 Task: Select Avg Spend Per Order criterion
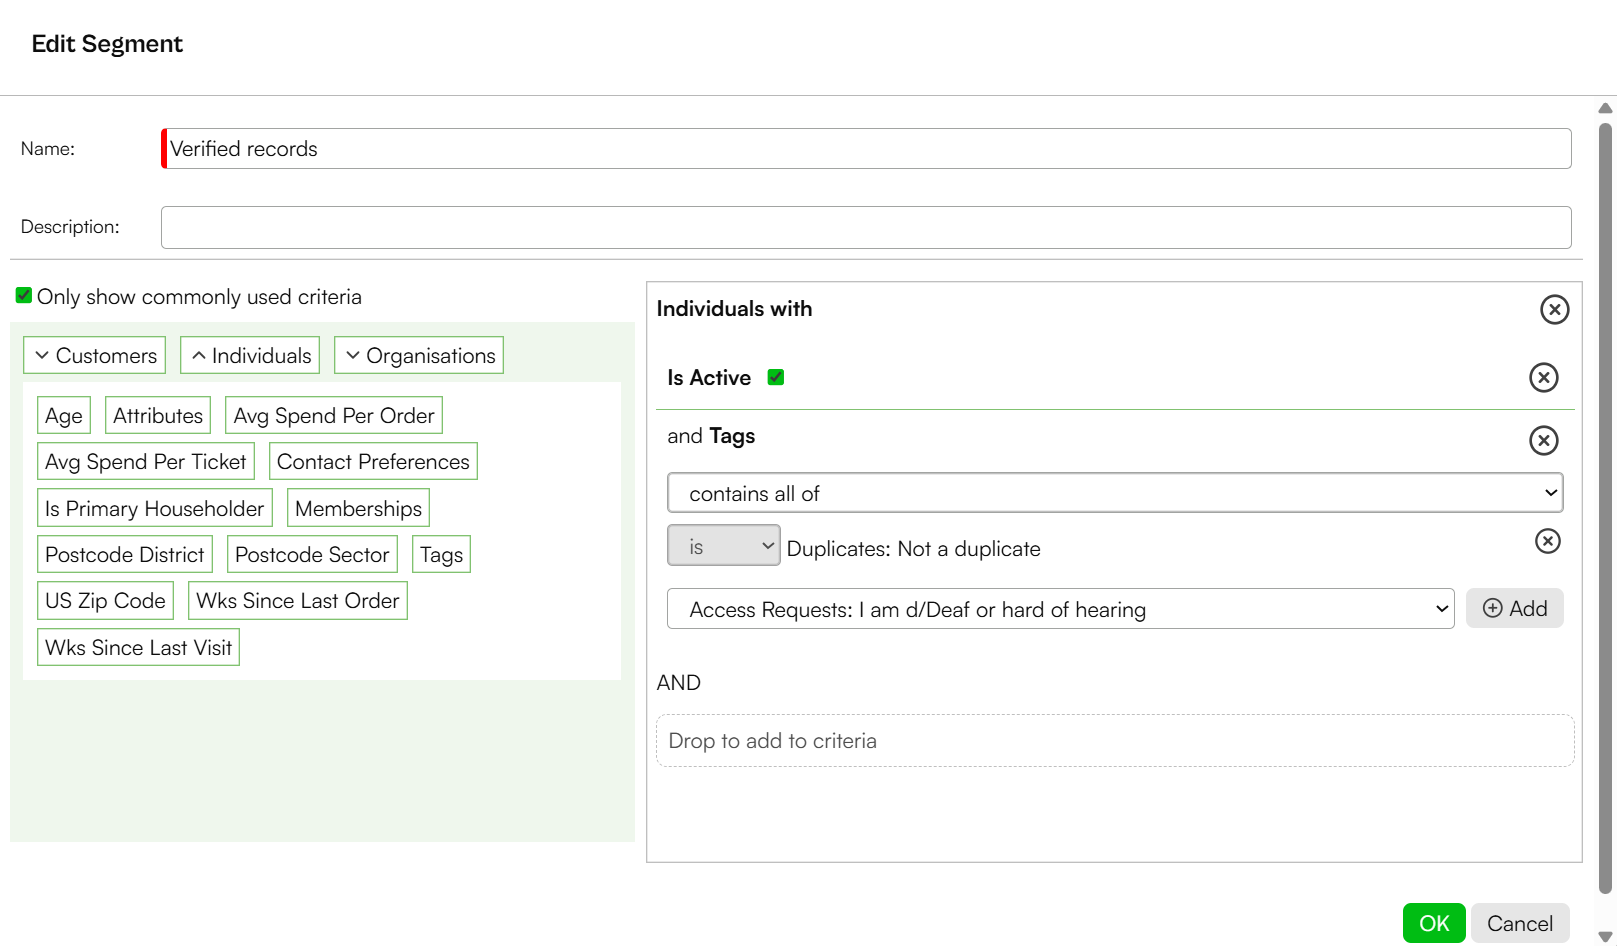coord(334,415)
